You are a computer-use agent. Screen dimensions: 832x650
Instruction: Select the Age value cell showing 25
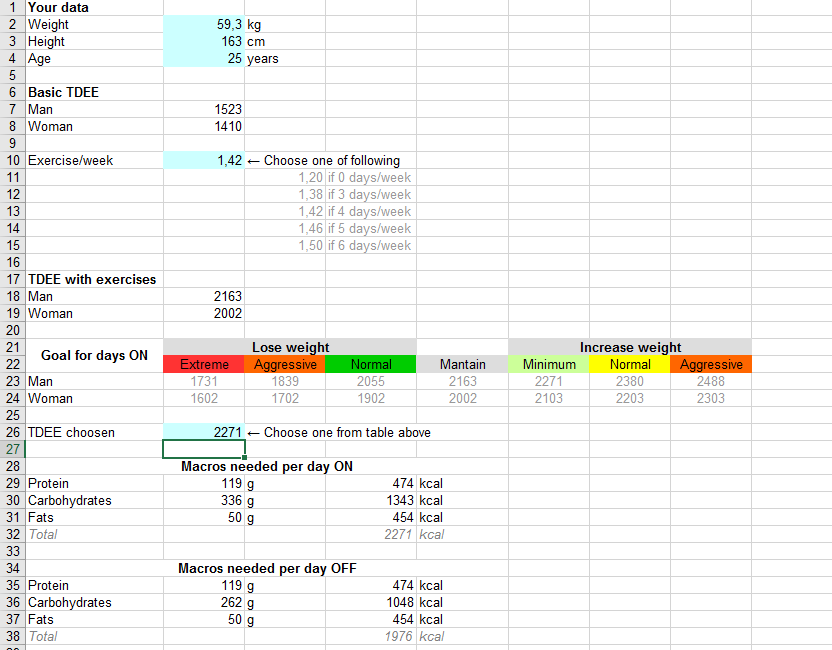pos(204,58)
